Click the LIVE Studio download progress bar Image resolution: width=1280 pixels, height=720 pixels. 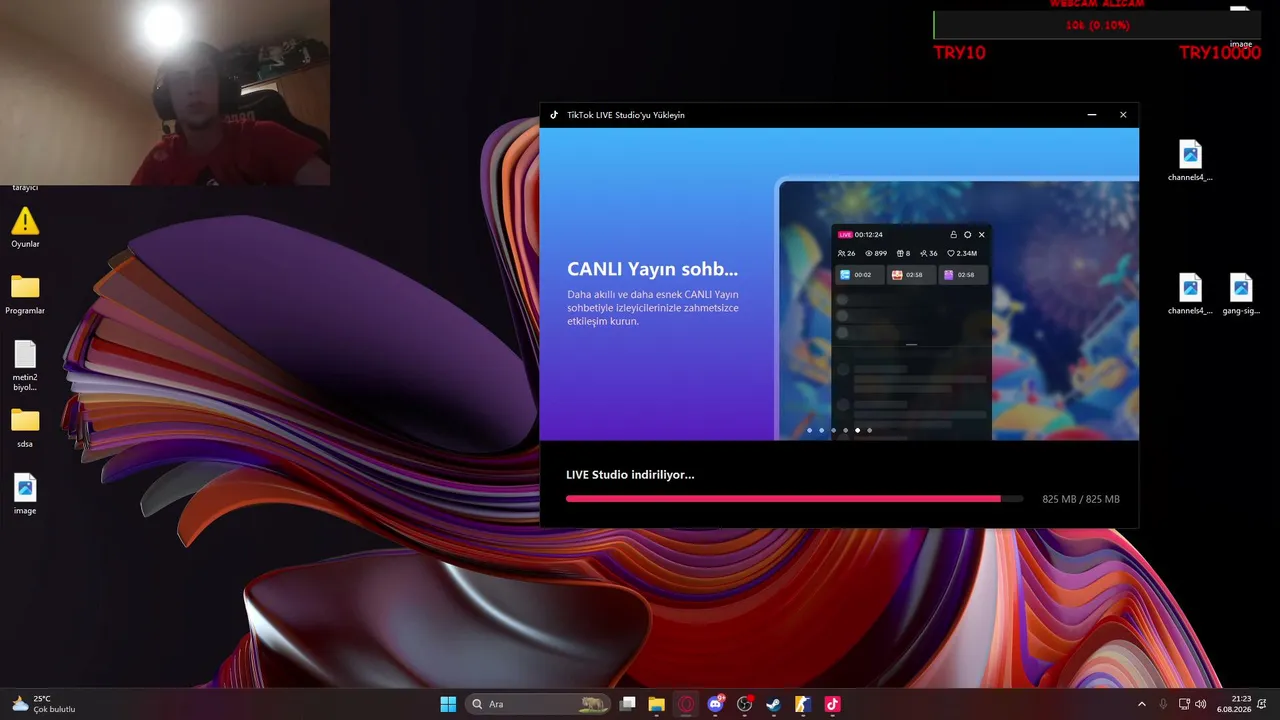coord(794,498)
